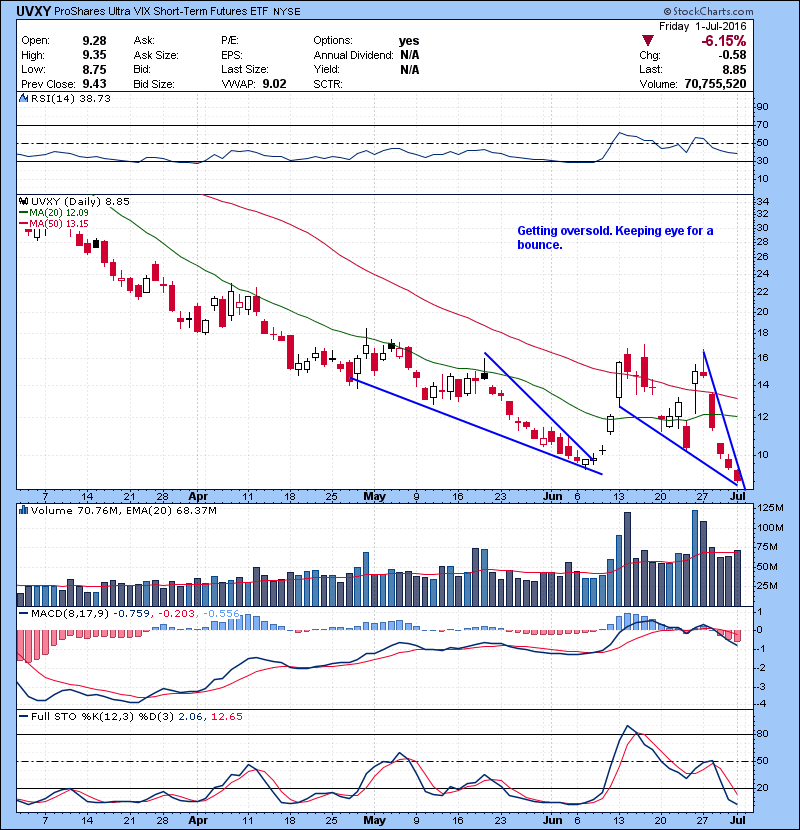Click the -4 level on the MACD axis
This screenshot has height=830, width=800.
760,704
